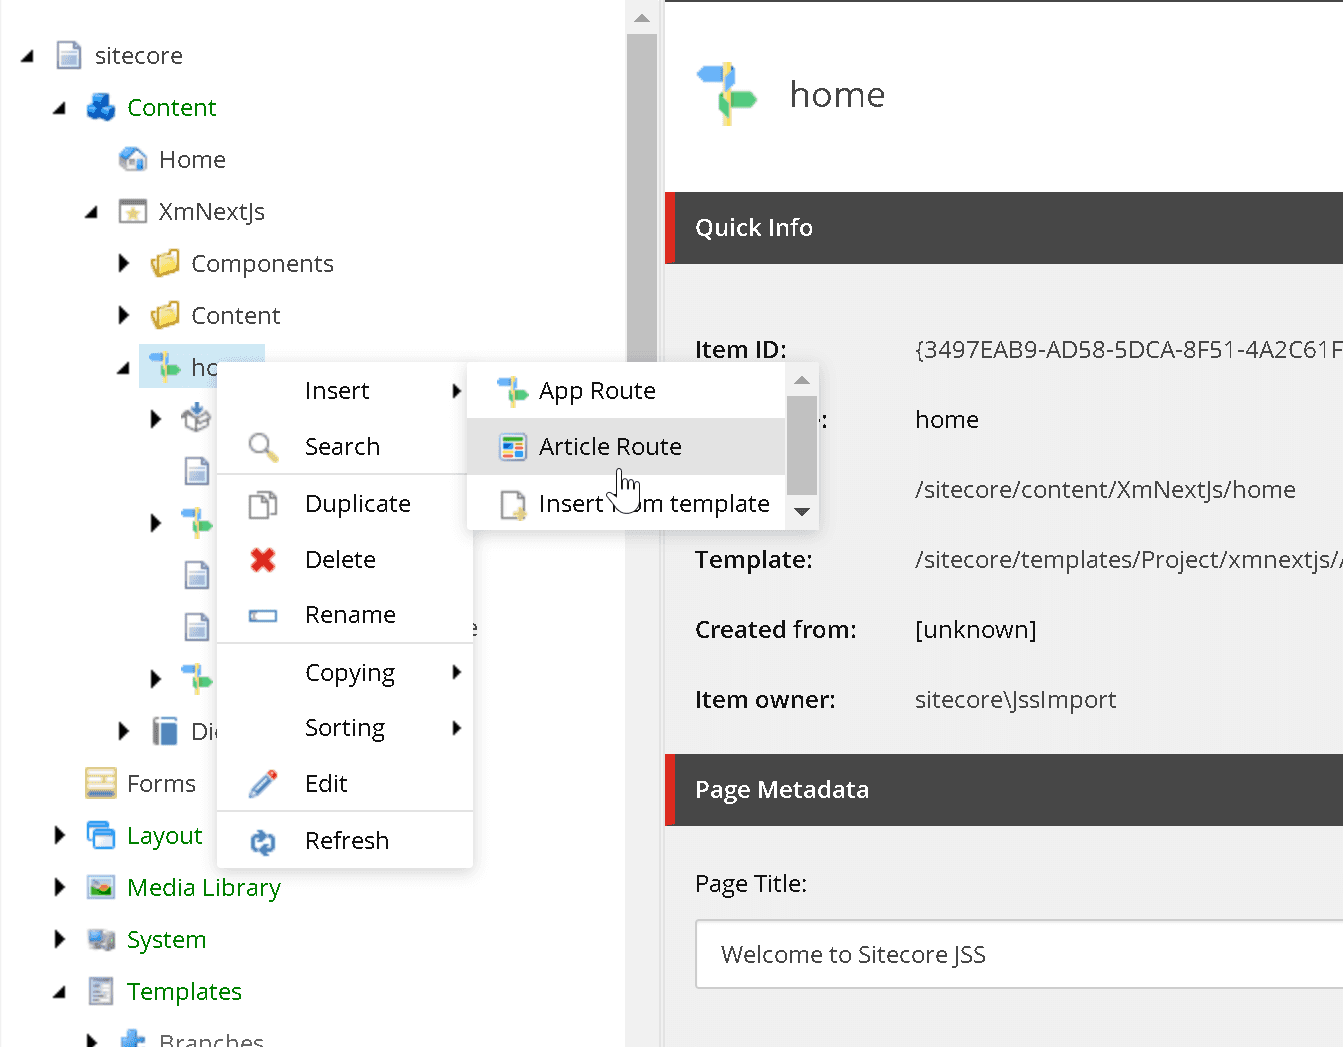Screen dimensions: 1343x1047
Task: Collapse the Templates node arrow
Action: (59, 992)
